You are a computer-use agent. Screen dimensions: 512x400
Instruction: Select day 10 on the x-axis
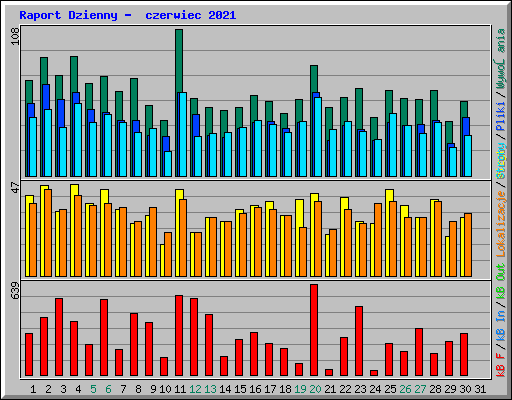165,389
